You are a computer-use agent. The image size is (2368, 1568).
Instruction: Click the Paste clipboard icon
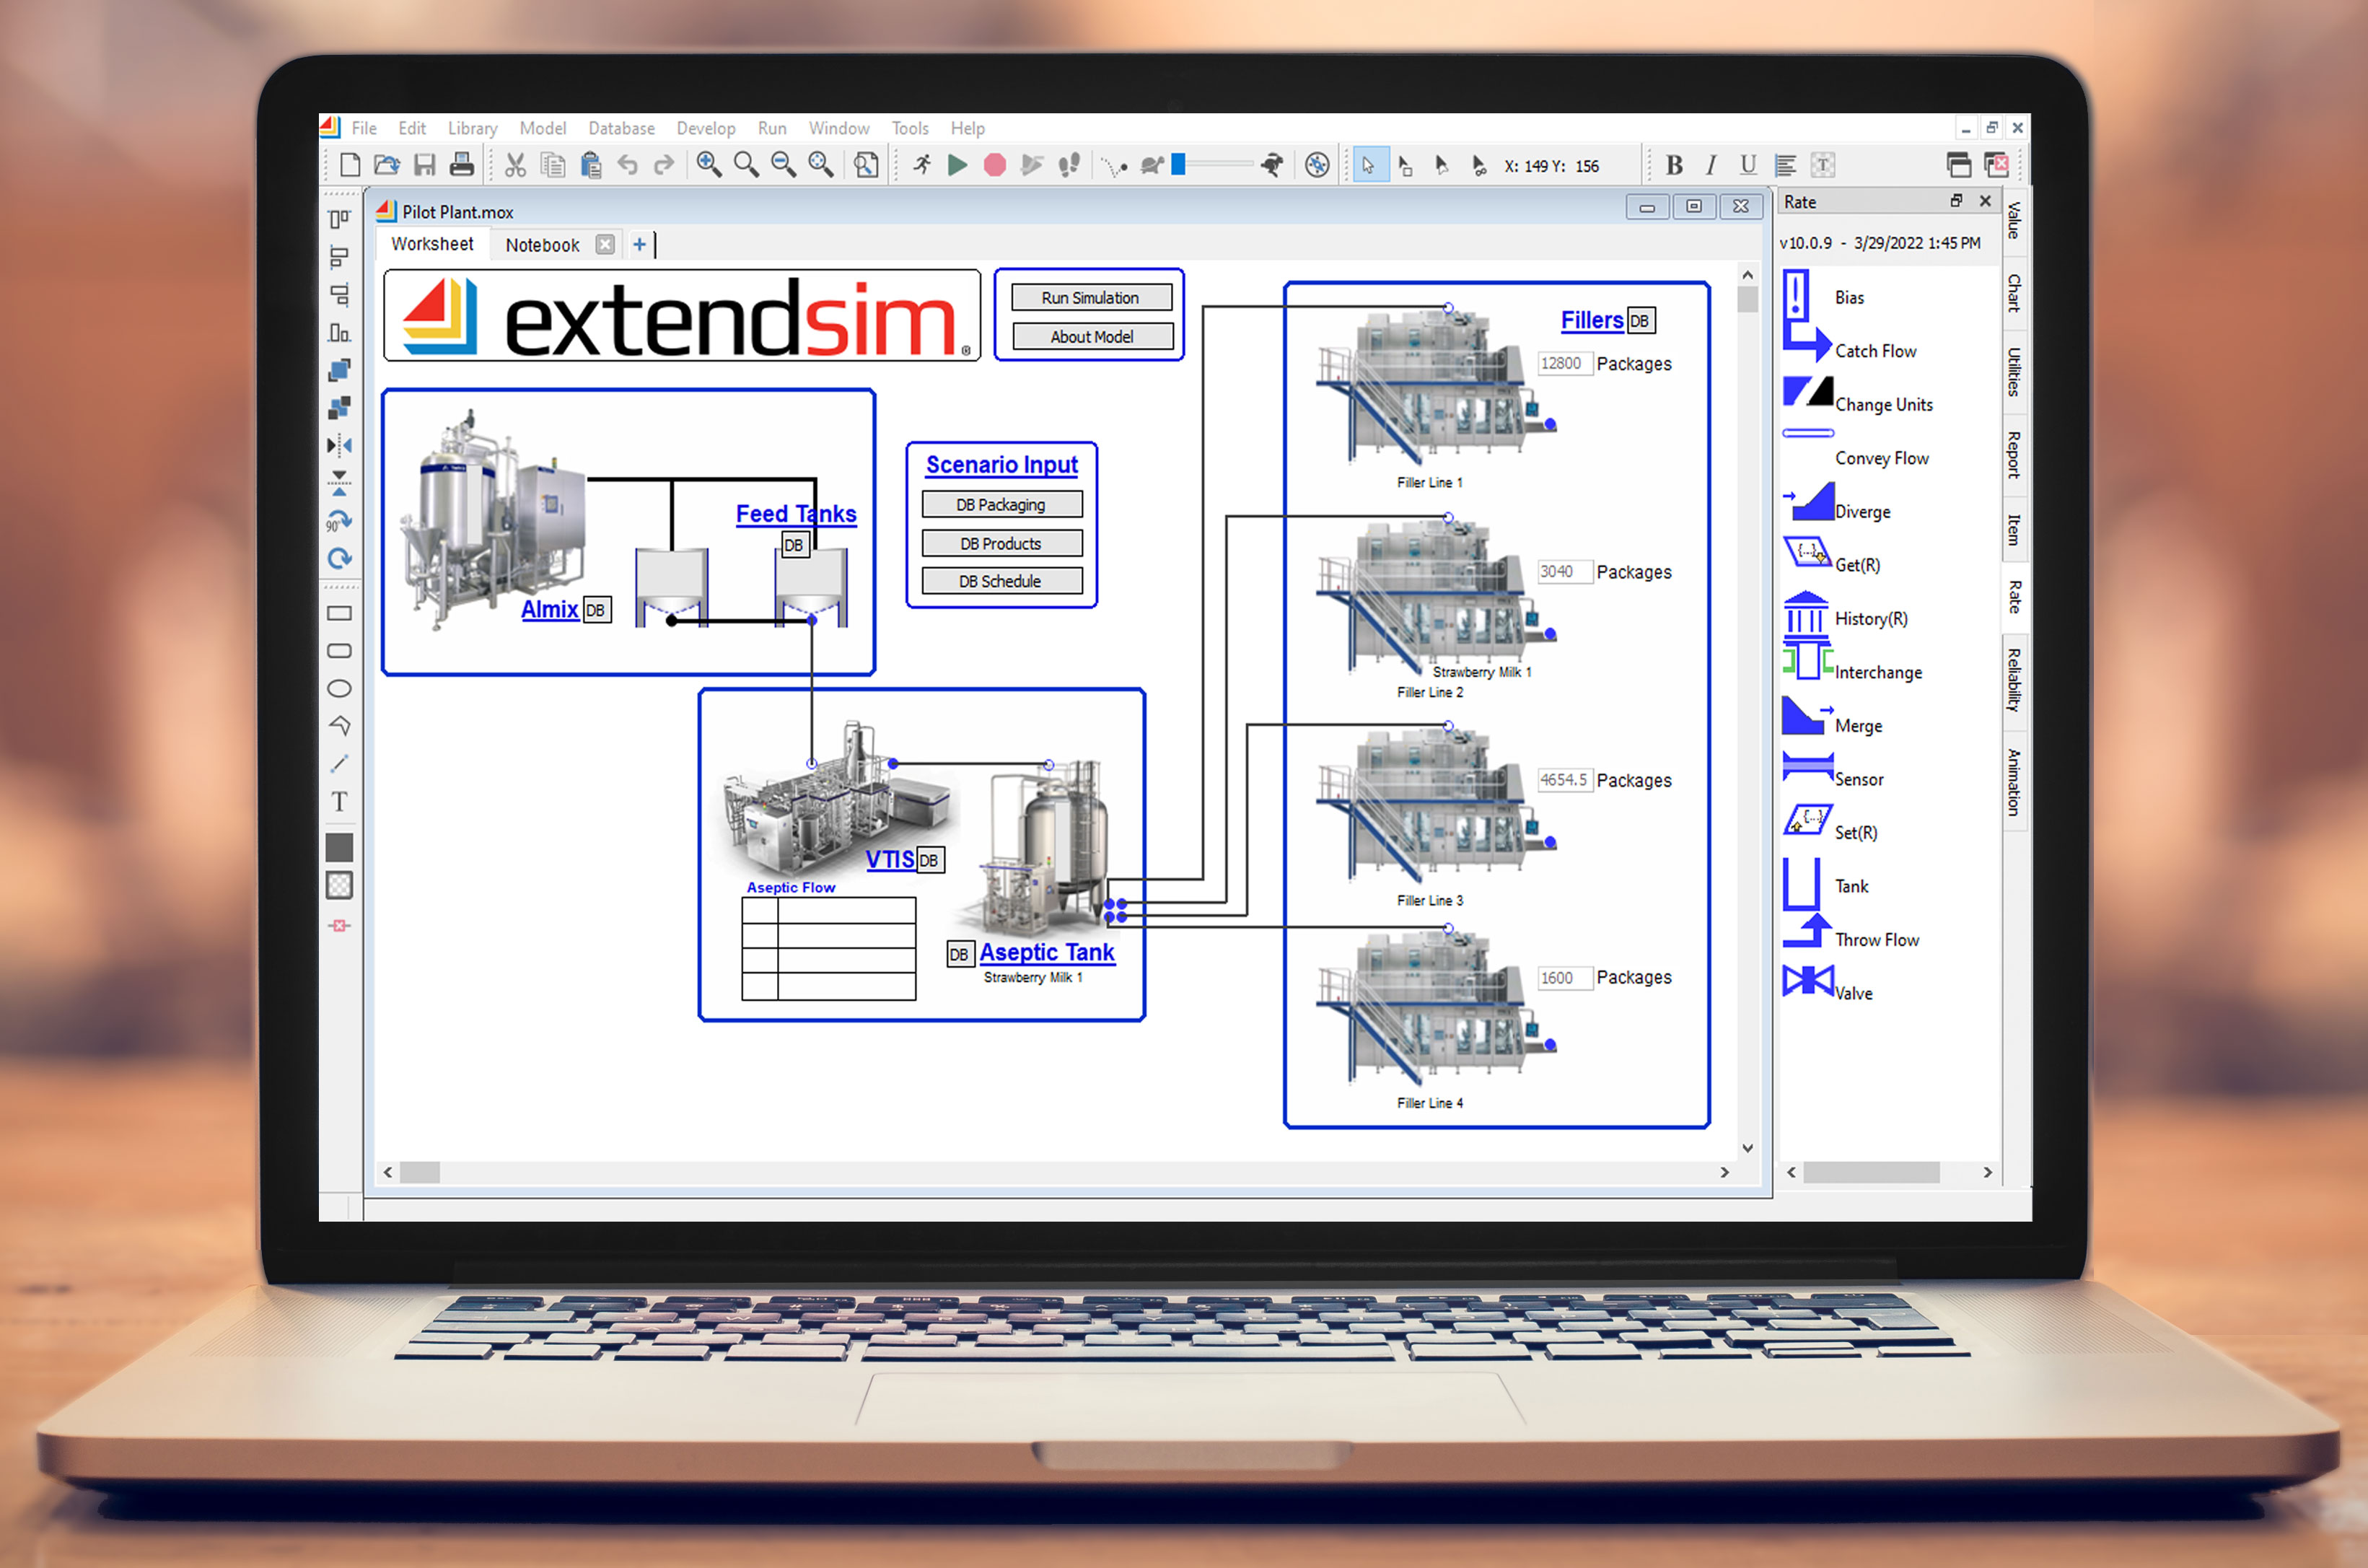pos(591,165)
